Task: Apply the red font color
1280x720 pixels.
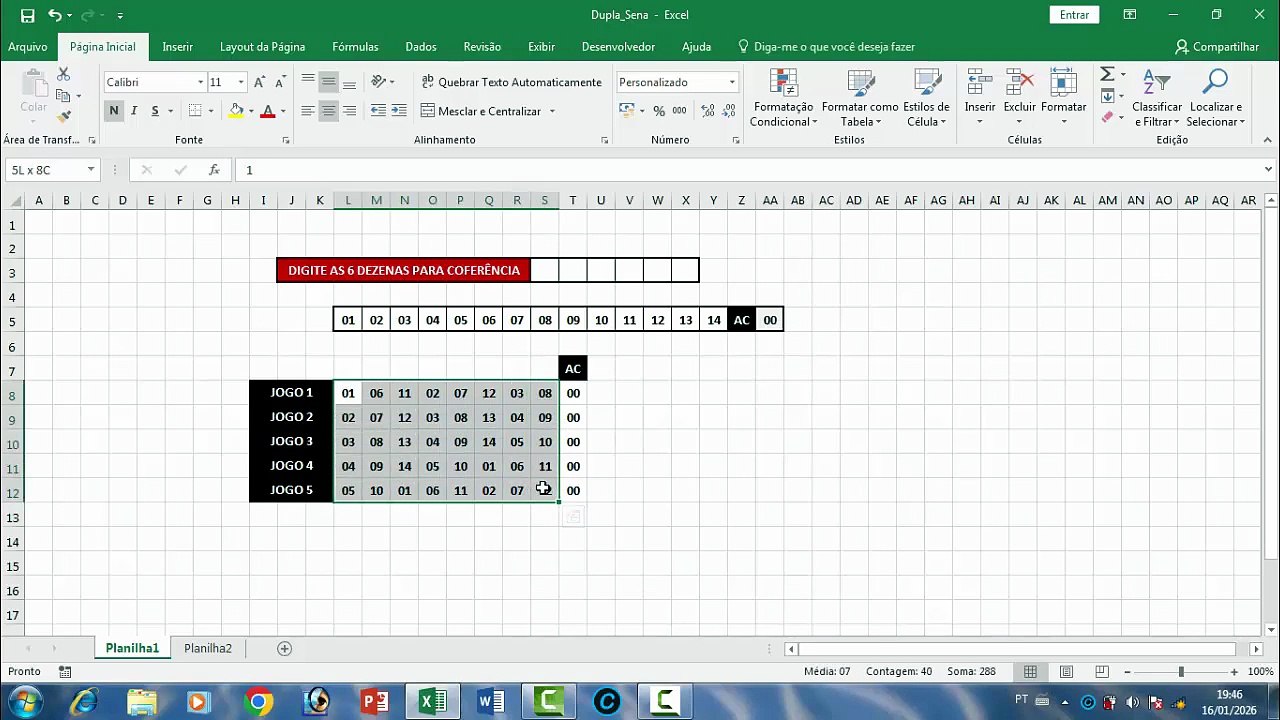Action: point(267,111)
